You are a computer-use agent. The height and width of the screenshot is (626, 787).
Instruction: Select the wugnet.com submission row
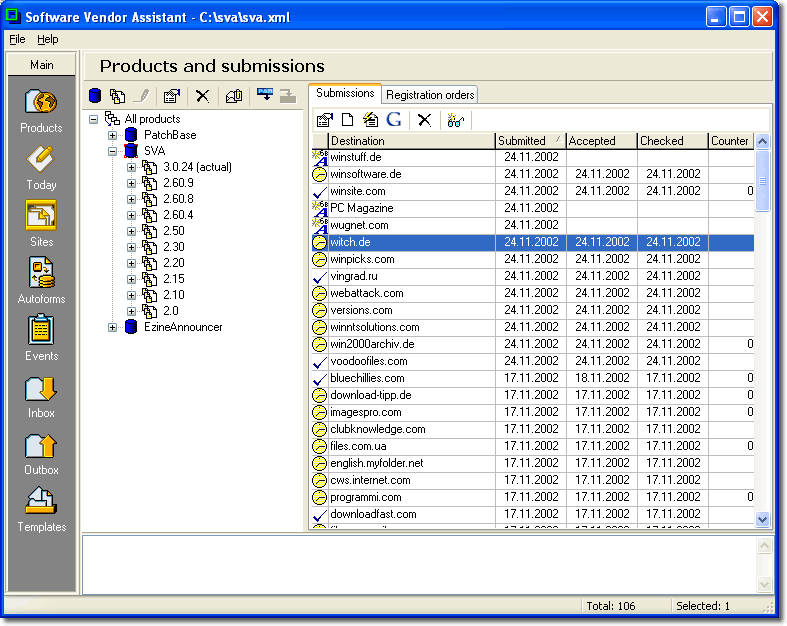click(x=533, y=225)
